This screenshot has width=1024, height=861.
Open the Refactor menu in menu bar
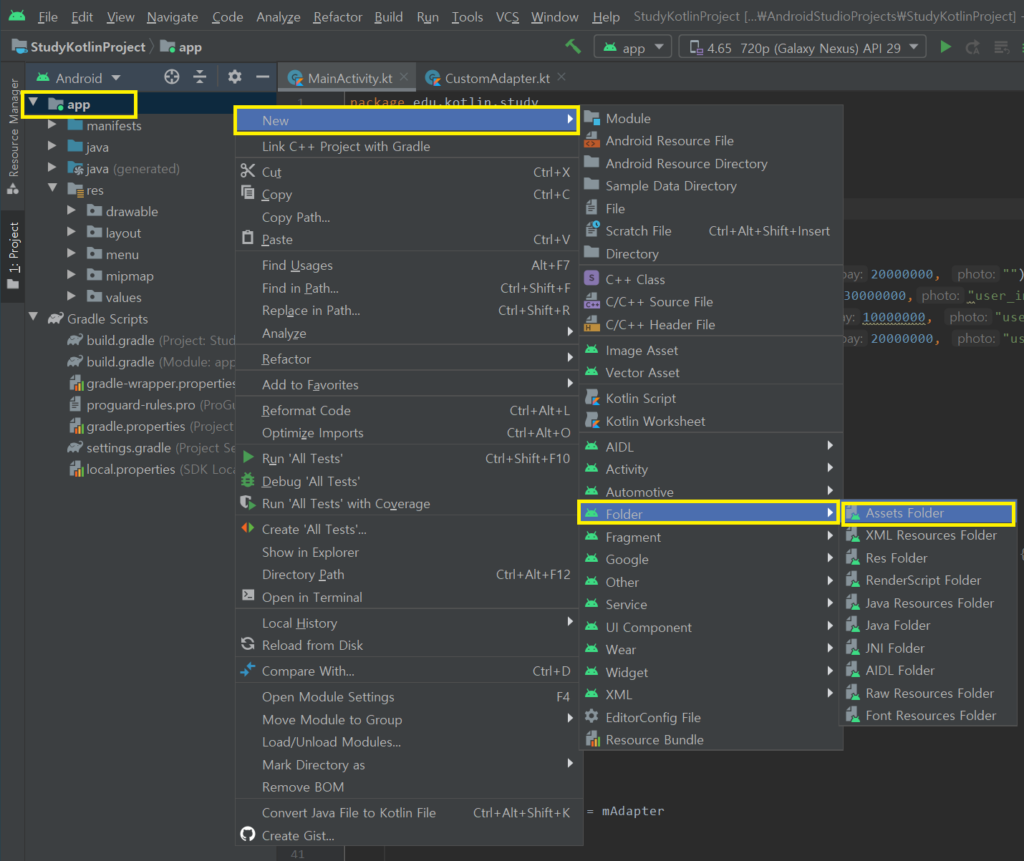point(337,17)
